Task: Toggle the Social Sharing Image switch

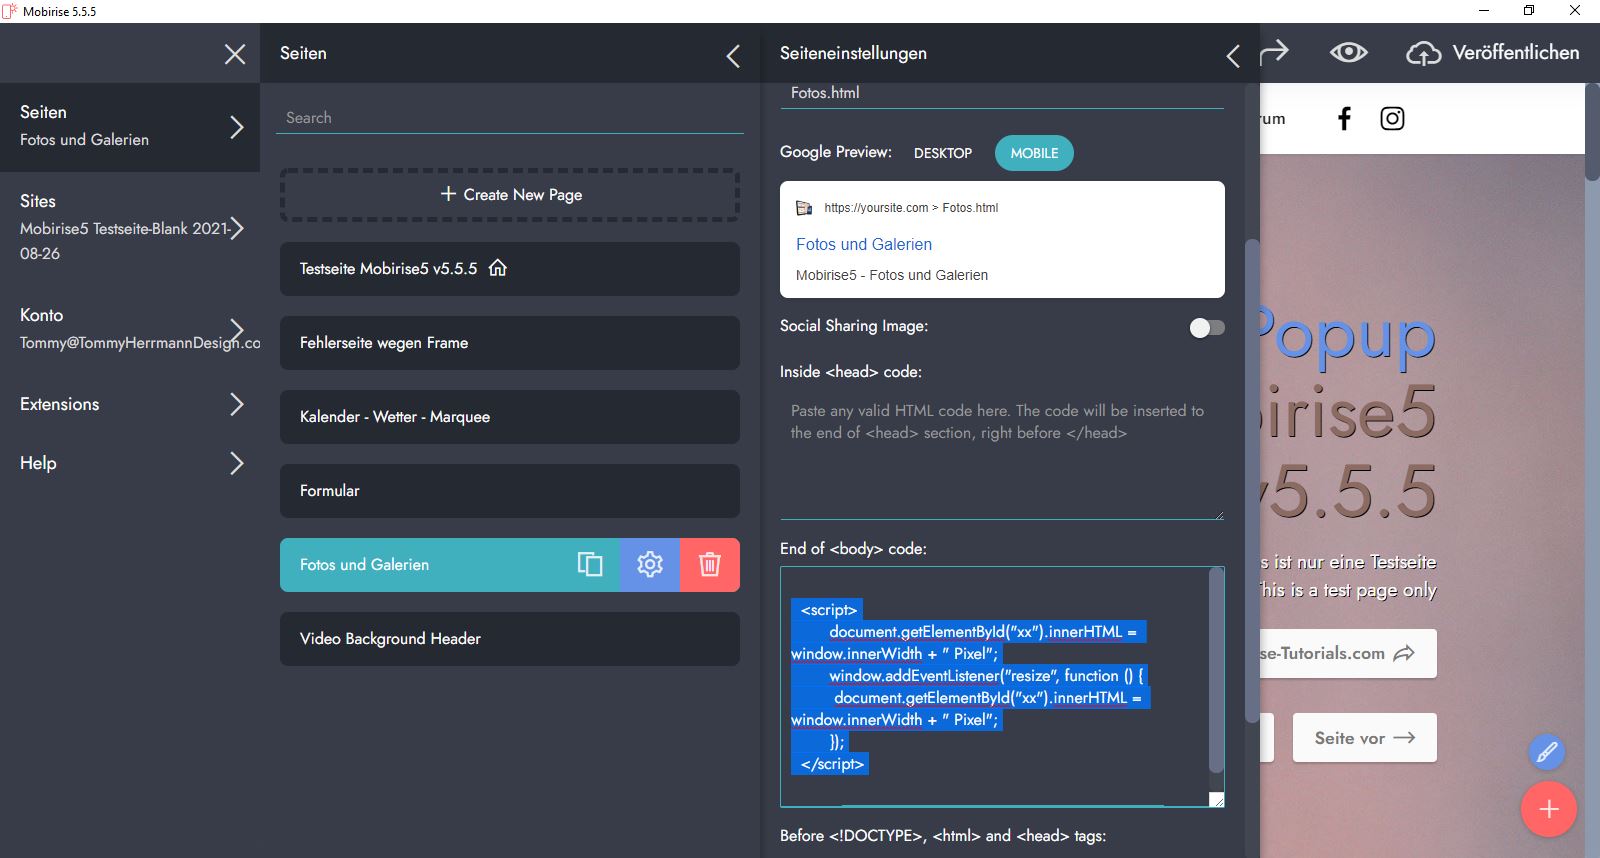Action: click(x=1206, y=328)
